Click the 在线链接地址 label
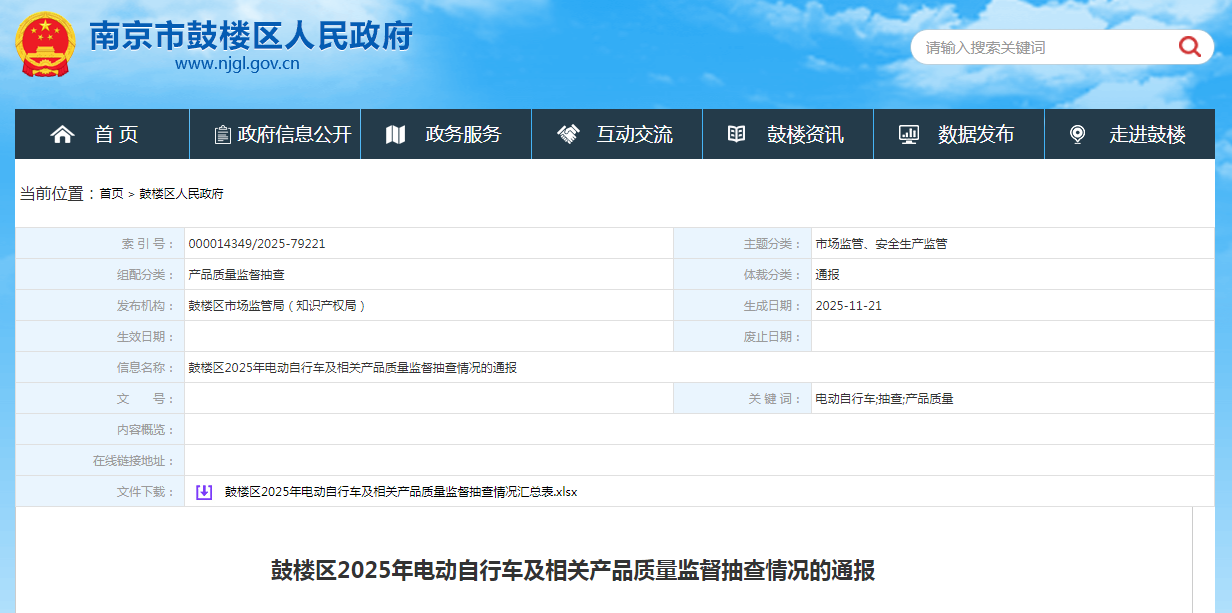 point(134,461)
